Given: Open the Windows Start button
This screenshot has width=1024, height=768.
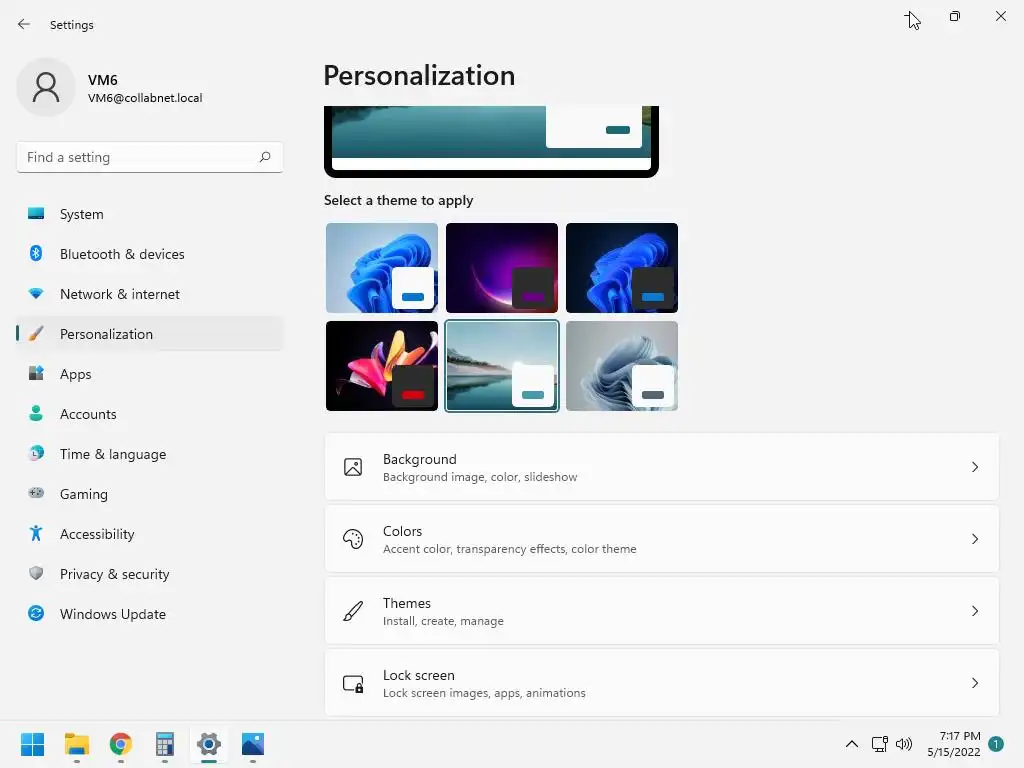Looking at the screenshot, I should click(x=33, y=744).
